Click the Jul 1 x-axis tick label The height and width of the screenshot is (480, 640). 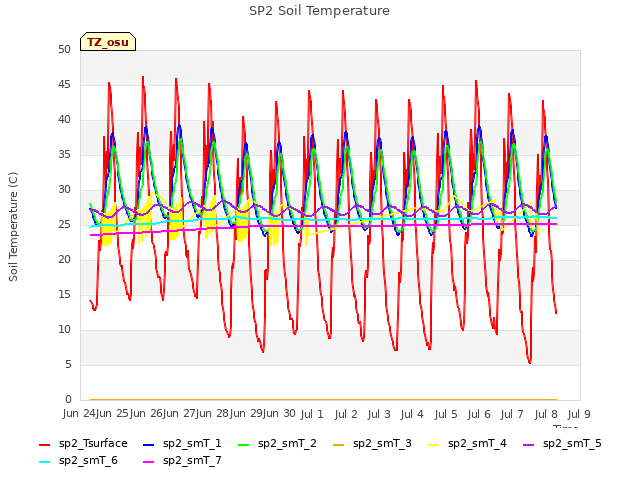point(312,414)
